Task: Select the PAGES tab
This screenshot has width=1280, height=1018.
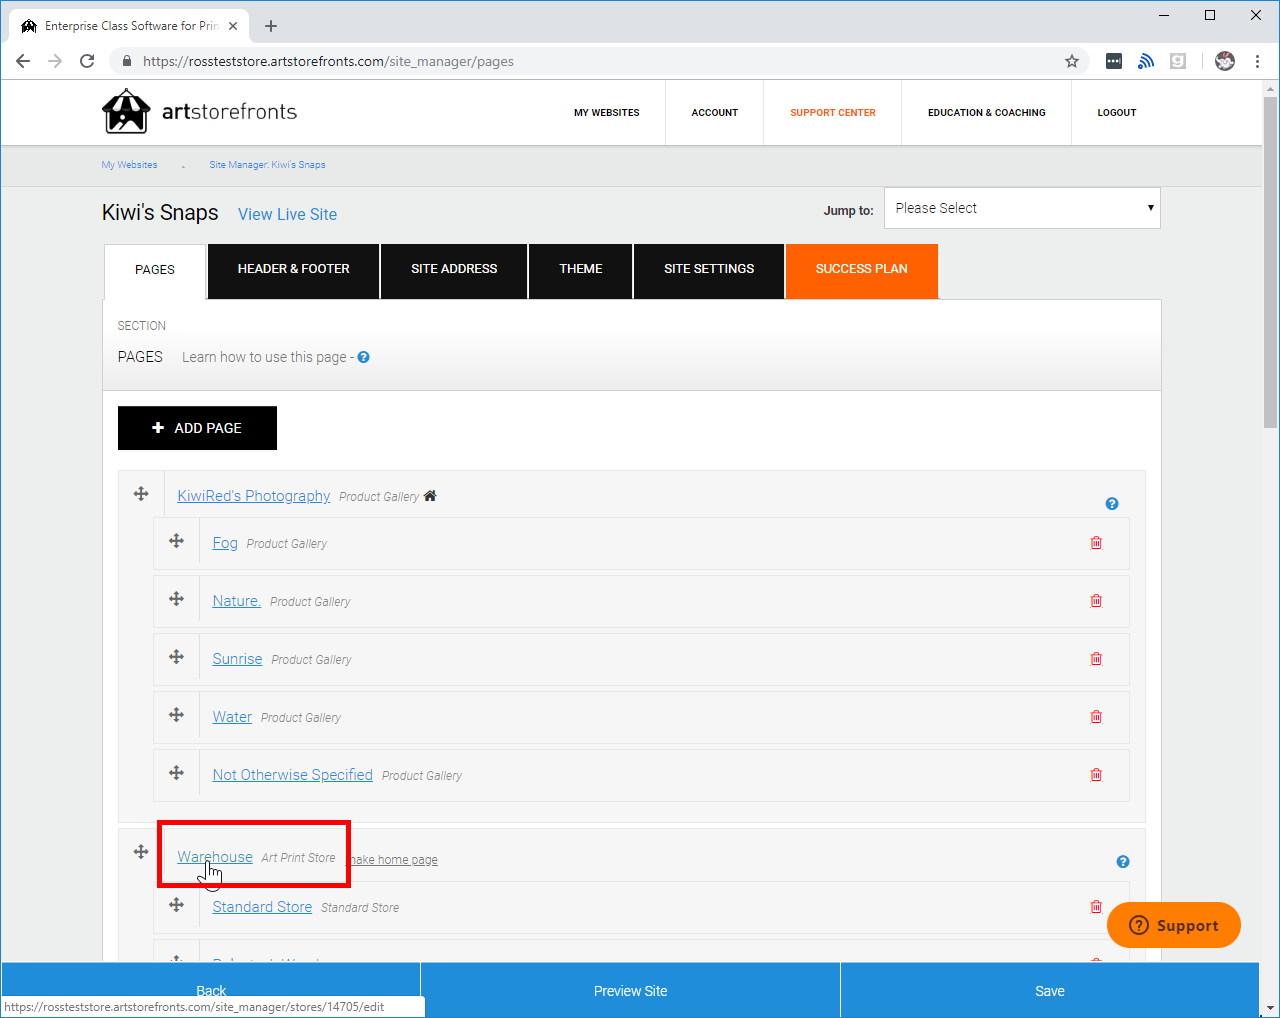Action: 155,271
